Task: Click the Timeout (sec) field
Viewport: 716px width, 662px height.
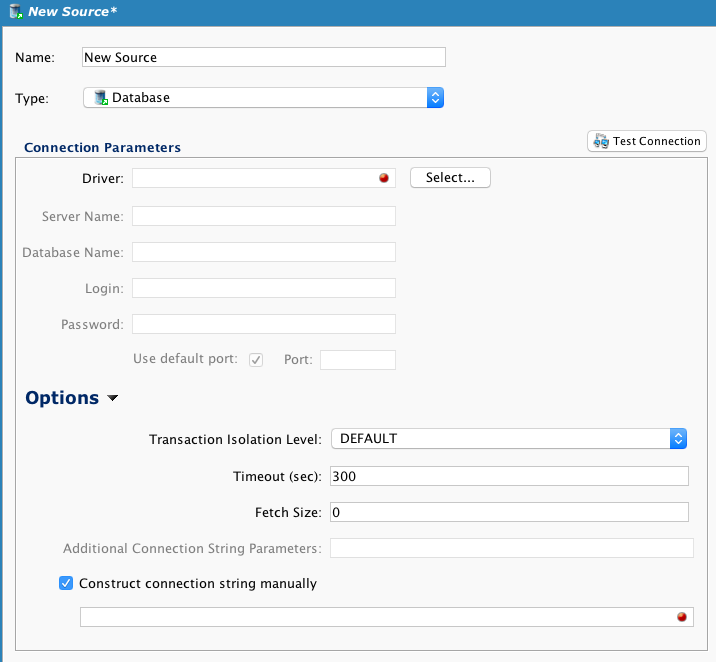Action: tap(509, 476)
